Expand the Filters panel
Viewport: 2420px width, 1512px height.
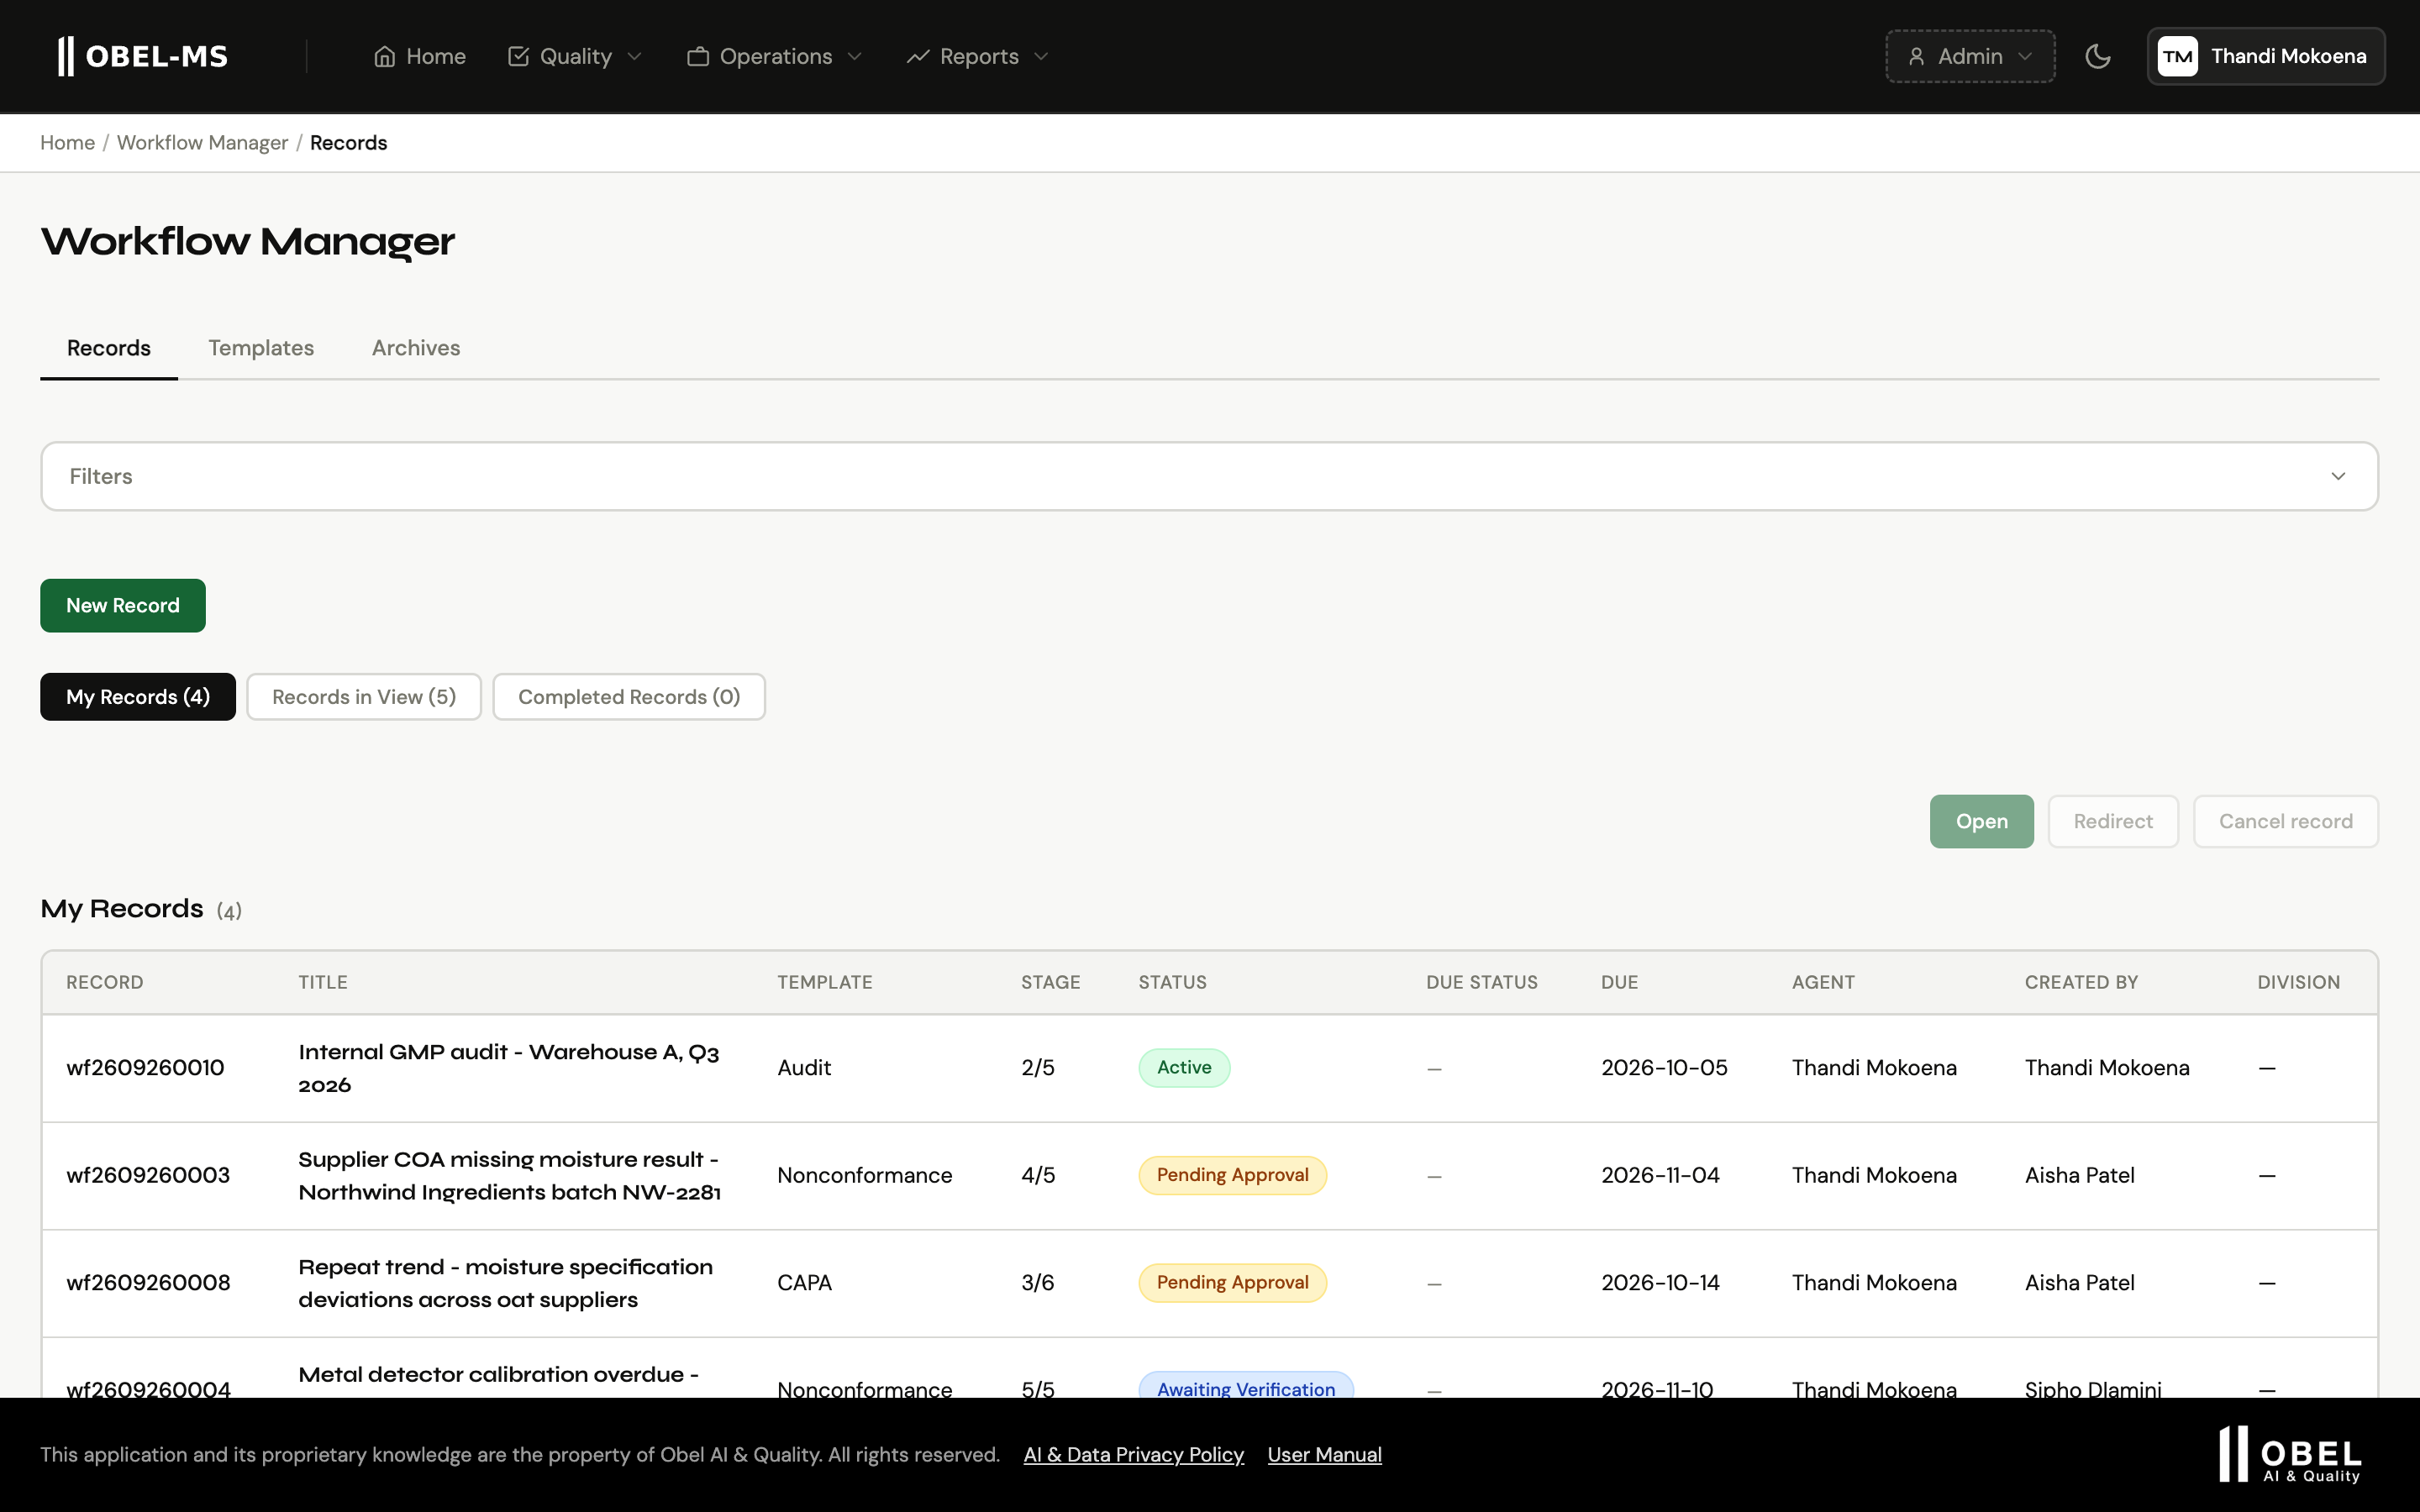[x=1209, y=476]
